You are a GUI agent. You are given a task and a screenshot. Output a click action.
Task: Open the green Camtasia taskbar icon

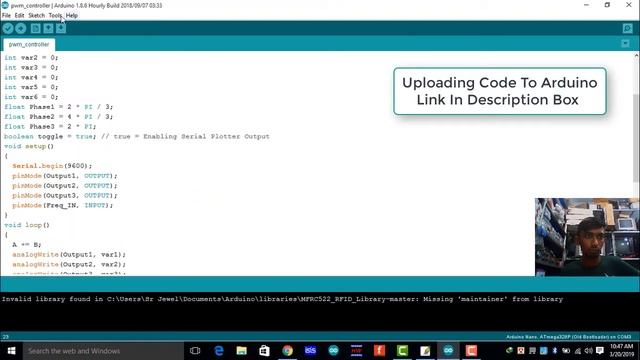tap(402, 351)
